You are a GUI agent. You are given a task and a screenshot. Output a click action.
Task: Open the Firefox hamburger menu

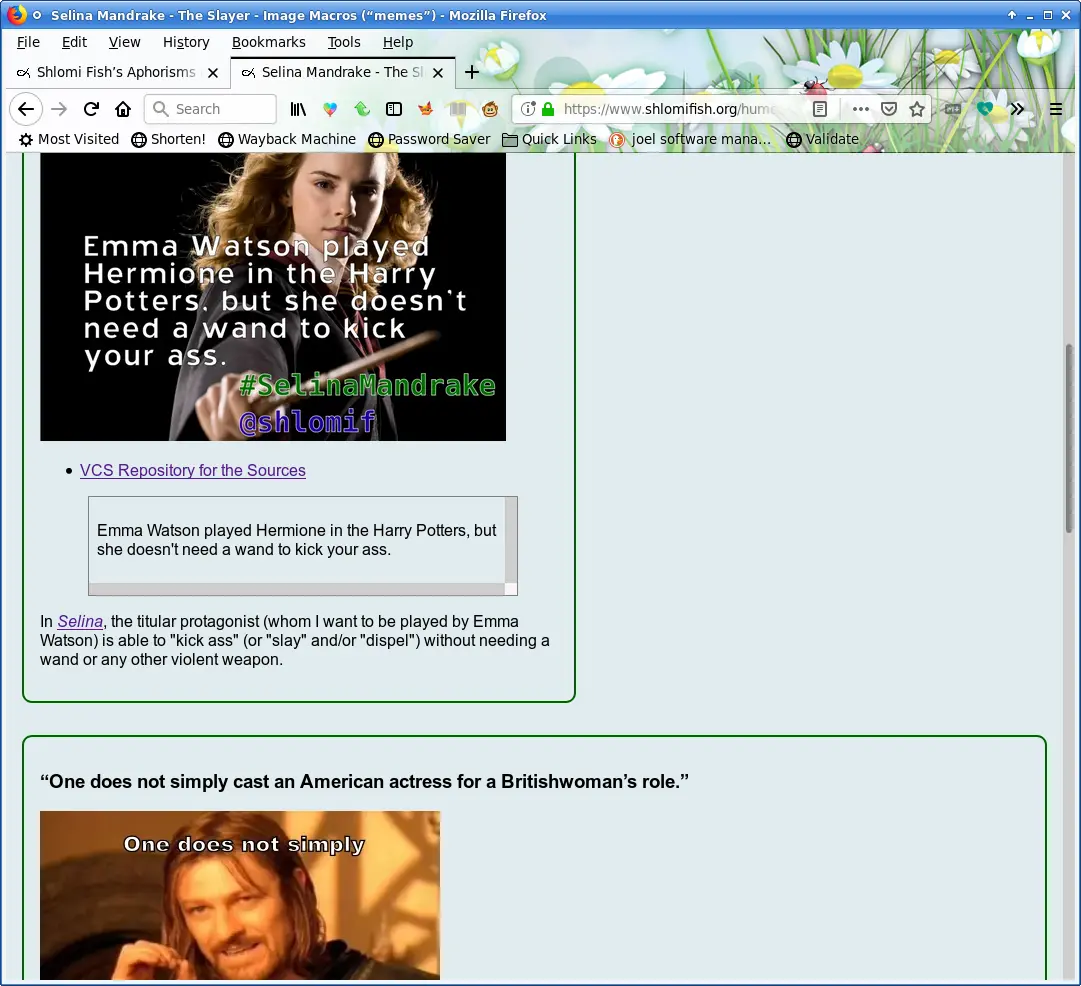[1055, 109]
